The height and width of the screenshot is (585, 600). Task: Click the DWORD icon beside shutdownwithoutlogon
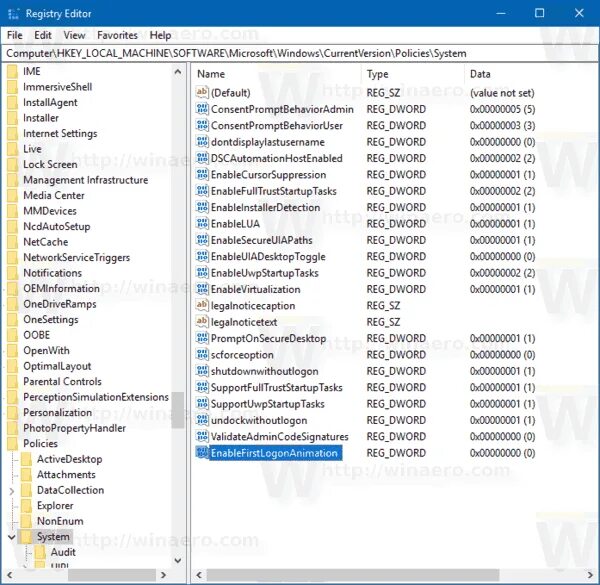[x=202, y=371]
